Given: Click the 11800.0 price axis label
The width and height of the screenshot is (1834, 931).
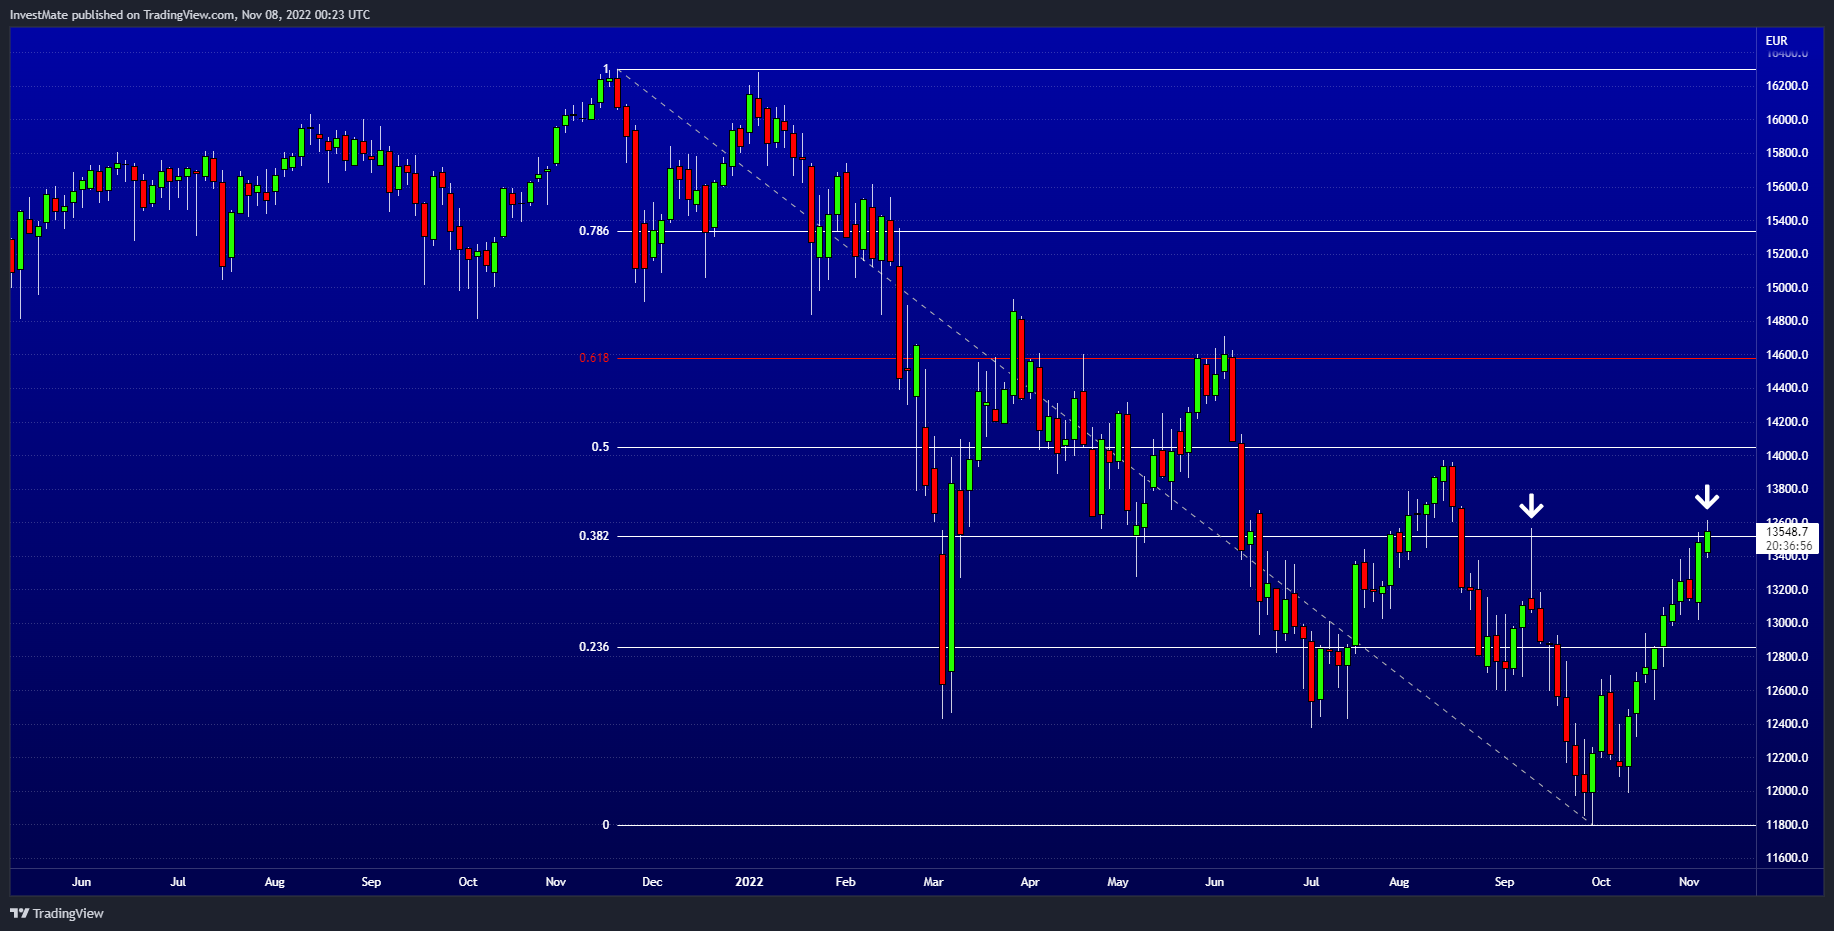Looking at the screenshot, I should pyautogui.click(x=1787, y=825).
